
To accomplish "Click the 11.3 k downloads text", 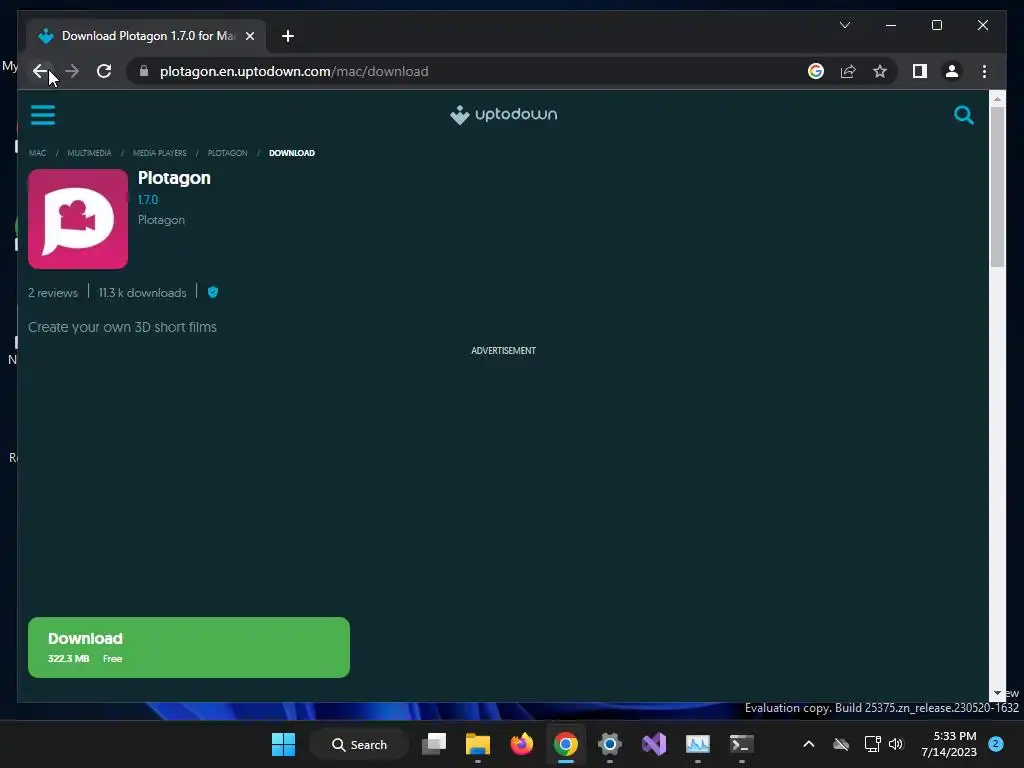I will (142, 293).
